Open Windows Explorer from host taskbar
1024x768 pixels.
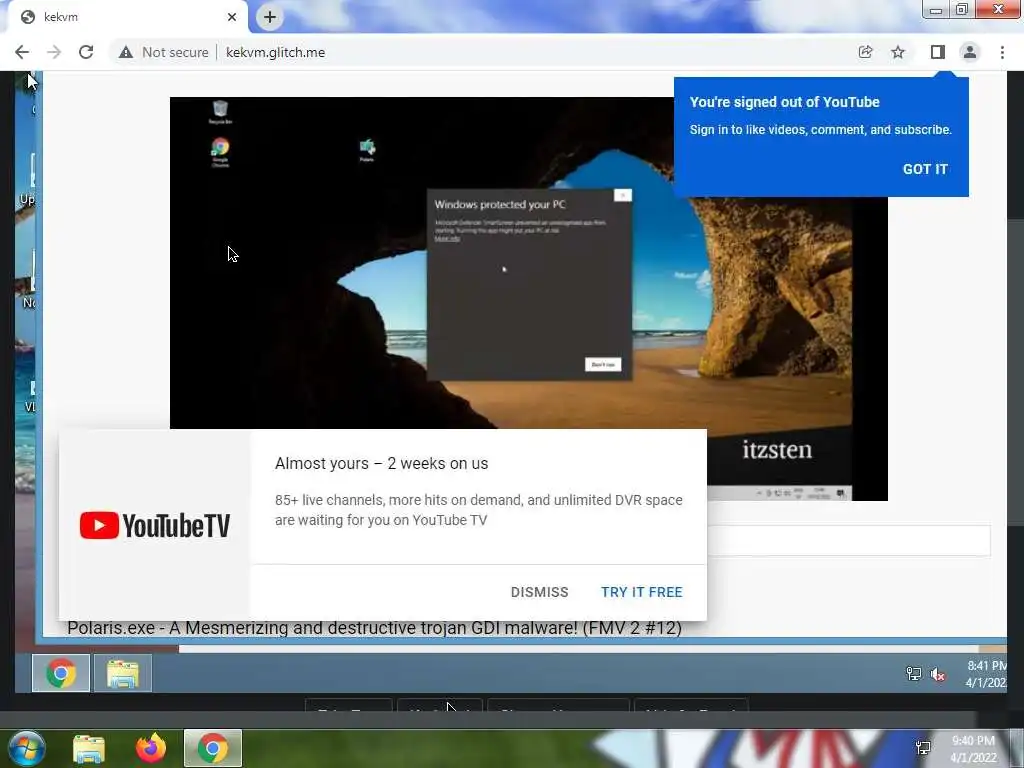point(89,748)
